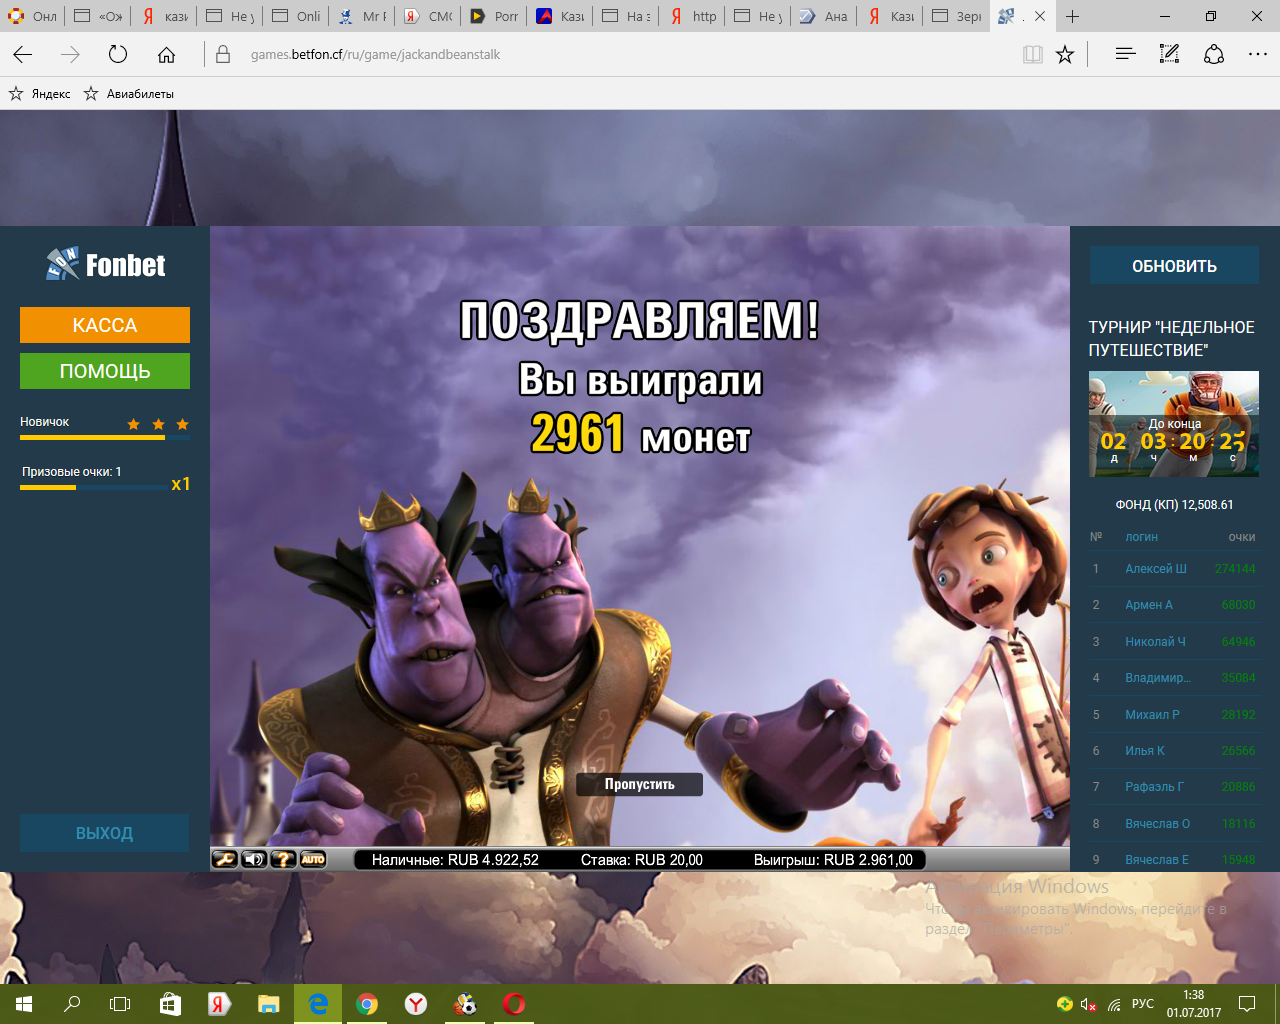Mute the game sound speaker icon

(254, 859)
